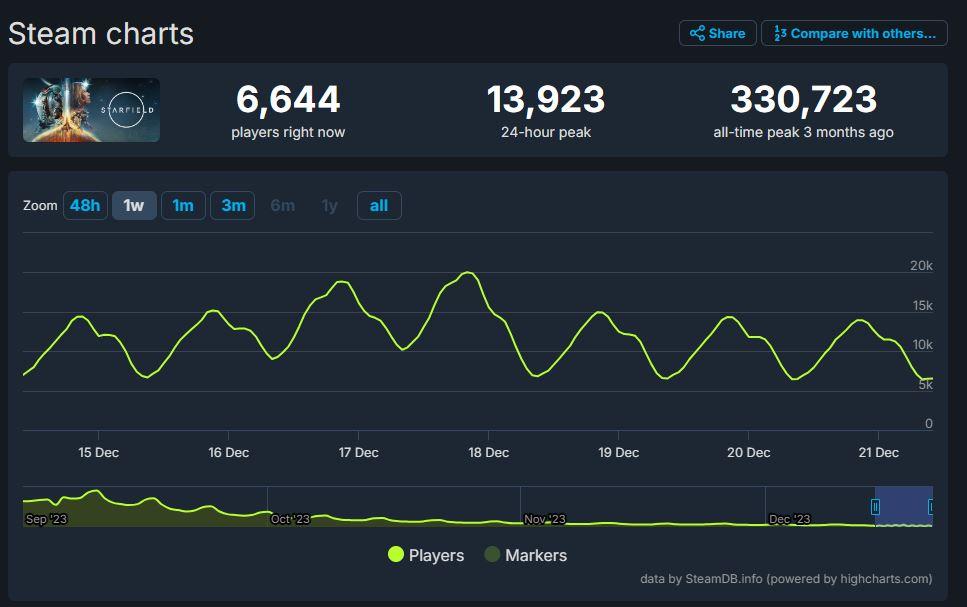
Task: Click the 15k y-axis label
Action: point(923,305)
